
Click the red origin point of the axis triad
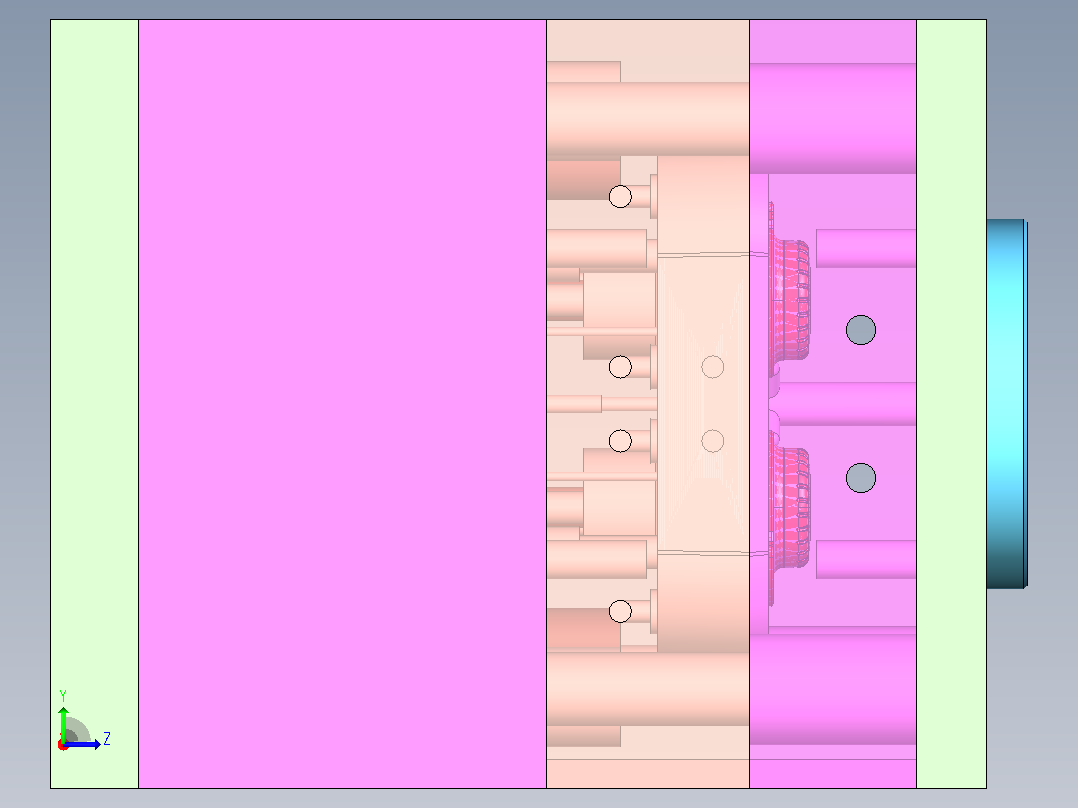click(x=63, y=745)
